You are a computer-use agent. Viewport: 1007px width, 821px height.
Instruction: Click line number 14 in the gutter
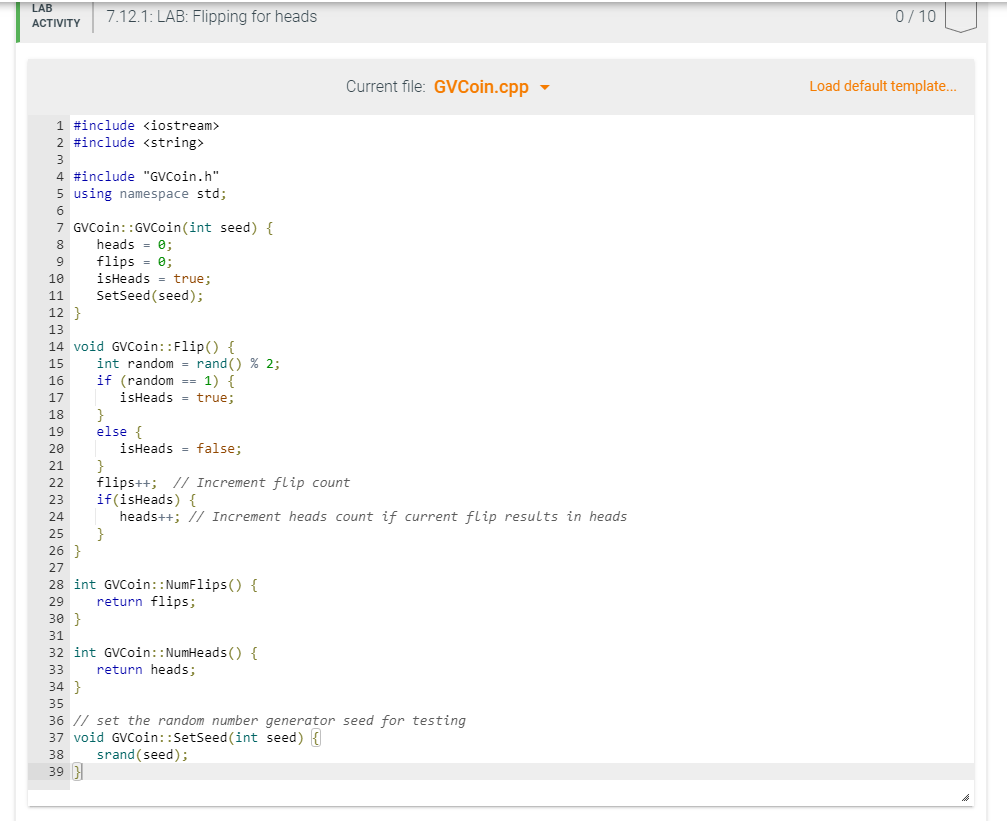coord(56,346)
